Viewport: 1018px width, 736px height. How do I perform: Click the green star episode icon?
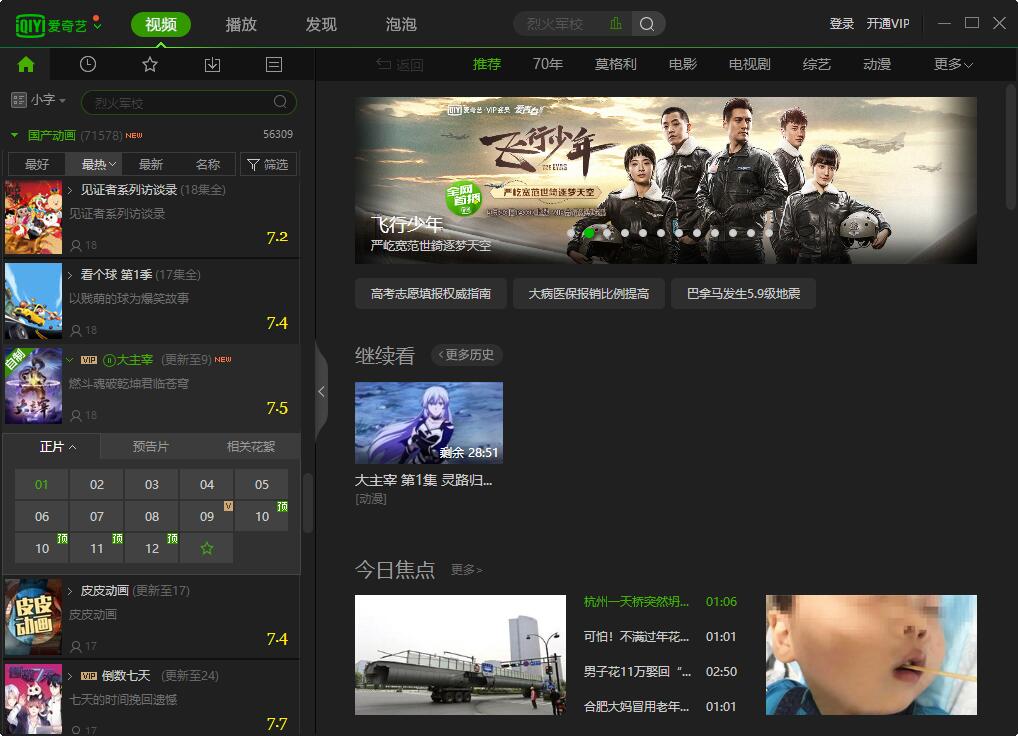pyautogui.click(x=206, y=547)
